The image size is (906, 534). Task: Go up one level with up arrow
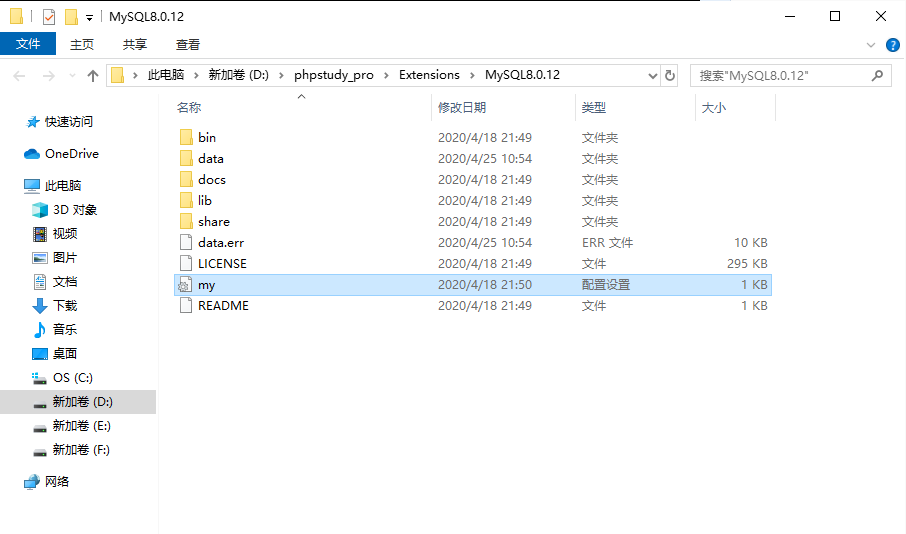(92, 76)
